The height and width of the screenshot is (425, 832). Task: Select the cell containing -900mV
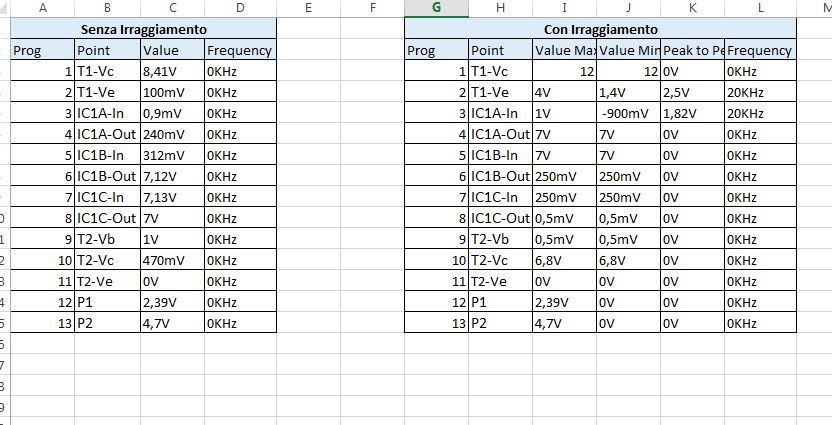[628, 114]
